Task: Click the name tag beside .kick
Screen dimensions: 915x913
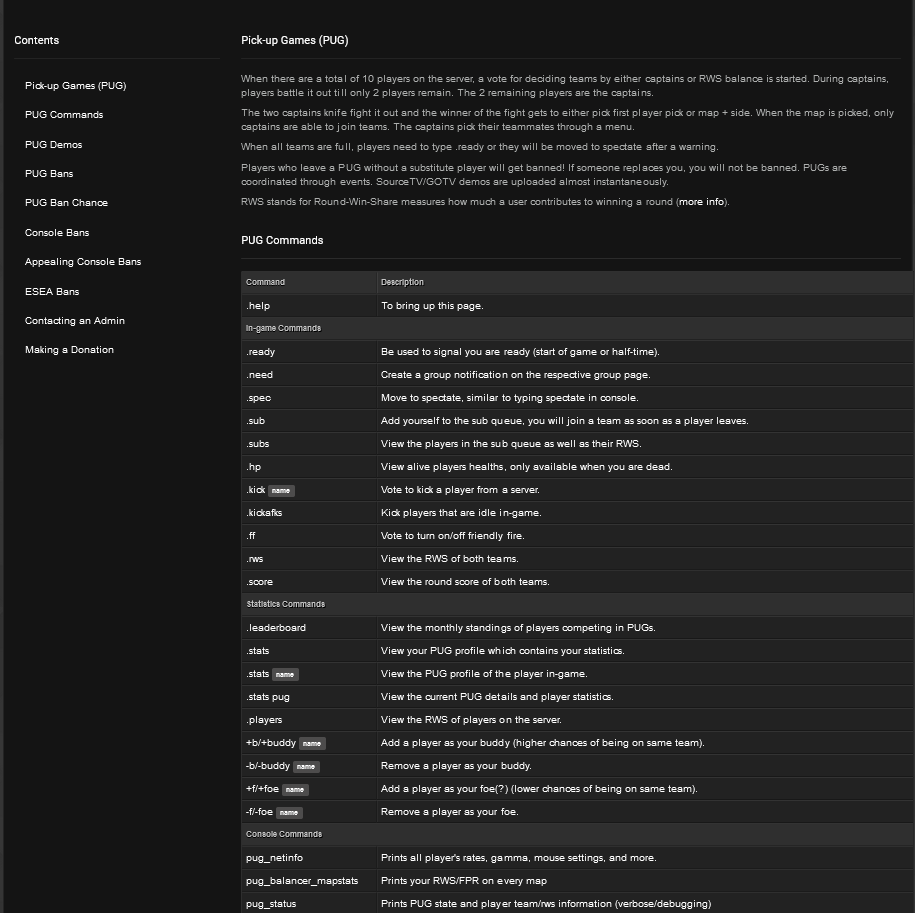Action: point(281,491)
